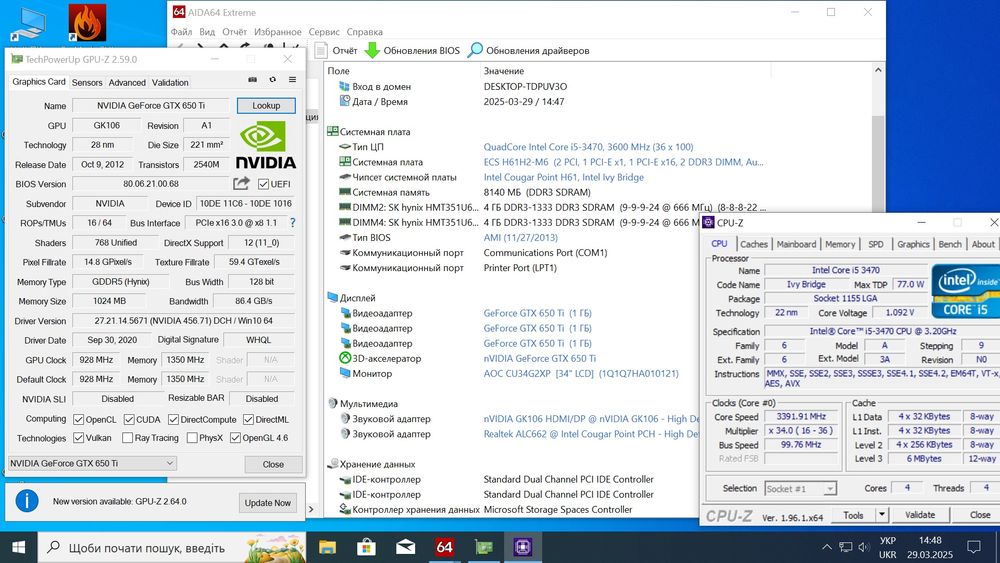Click the GPU-Z taskbar icon
Viewport: 1000px width, 563px height.
pos(484,547)
